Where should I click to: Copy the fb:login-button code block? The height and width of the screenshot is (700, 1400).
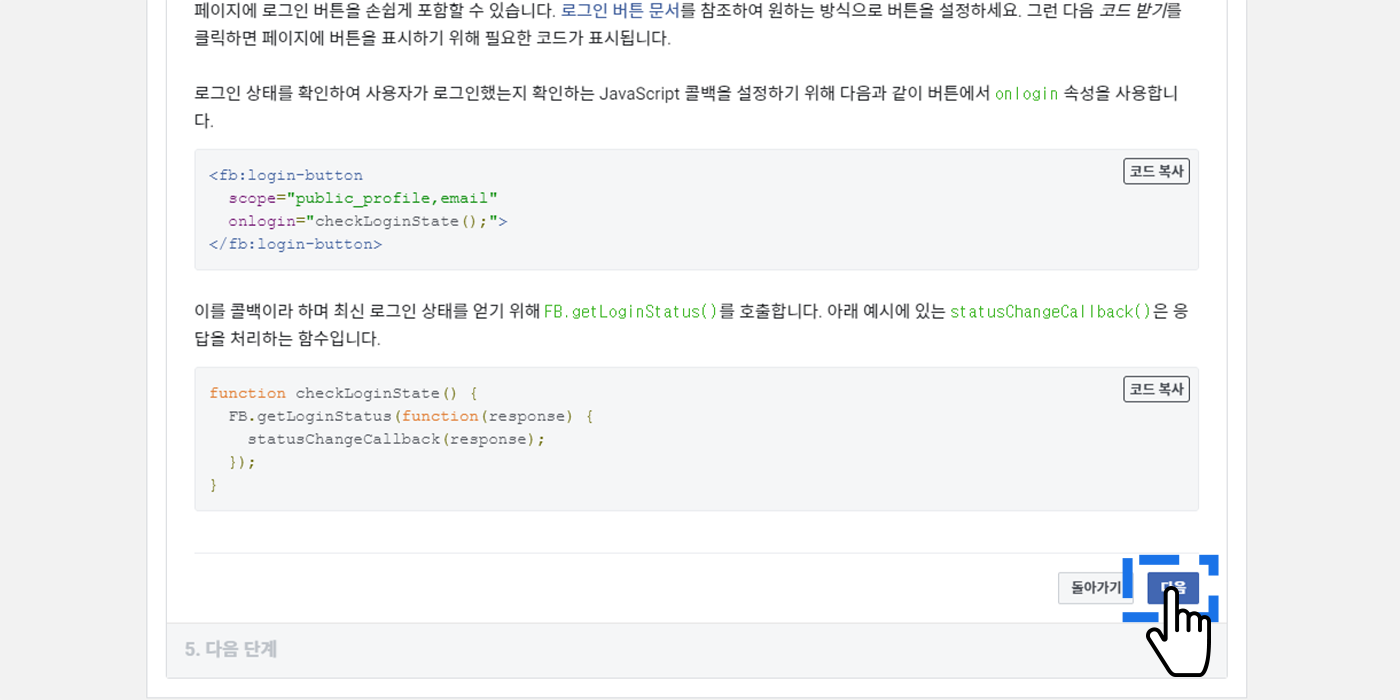point(1156,171)
